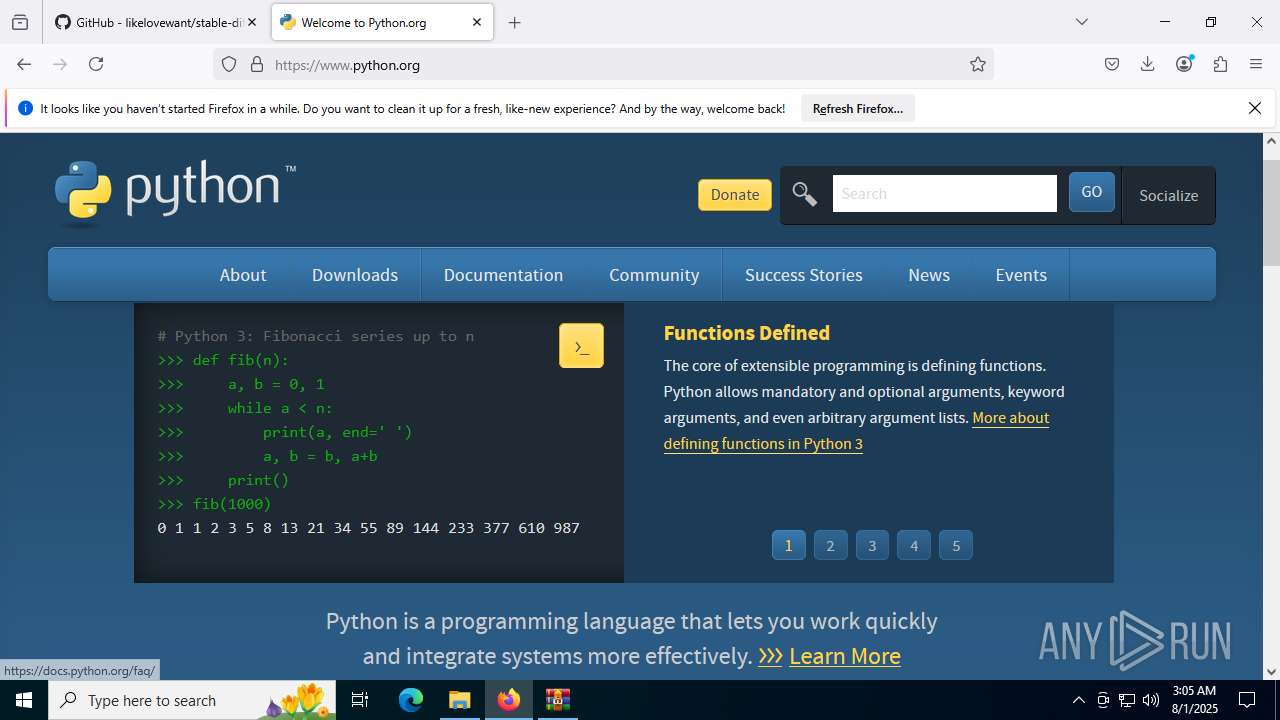Click the page scrollbar up arrow
1280x720 pixels.
(x=1272, y=141)
